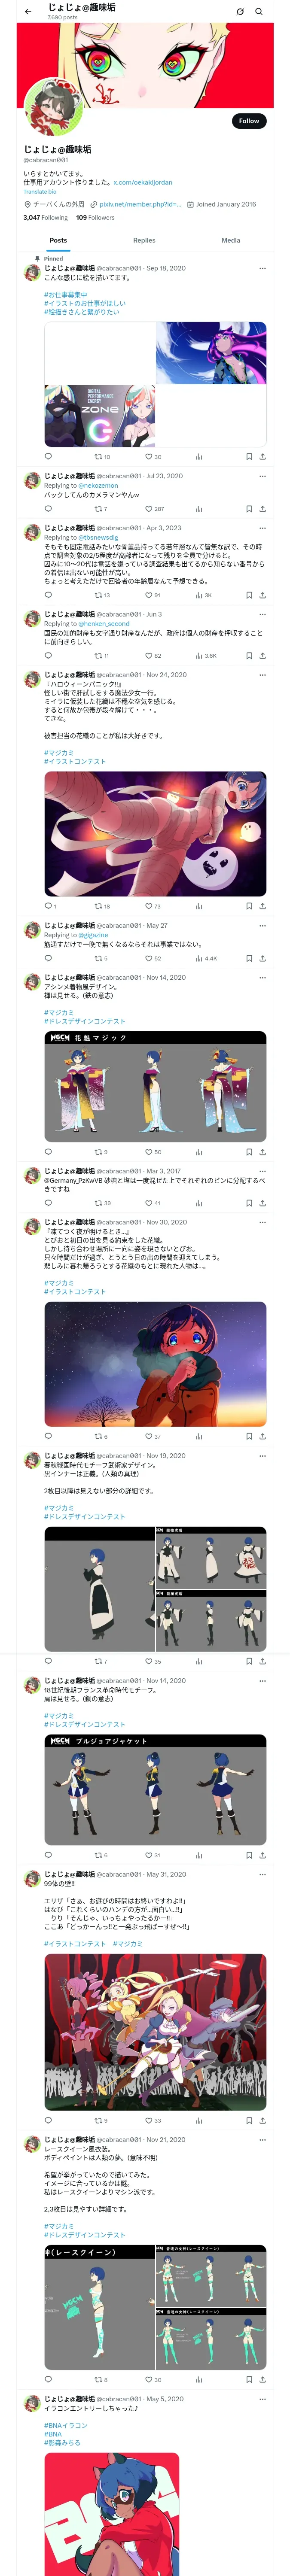The width and height of the screenshot is (290, 2576).
Task: Share the Apr 3, 2023 post
Action: point(263,595)
